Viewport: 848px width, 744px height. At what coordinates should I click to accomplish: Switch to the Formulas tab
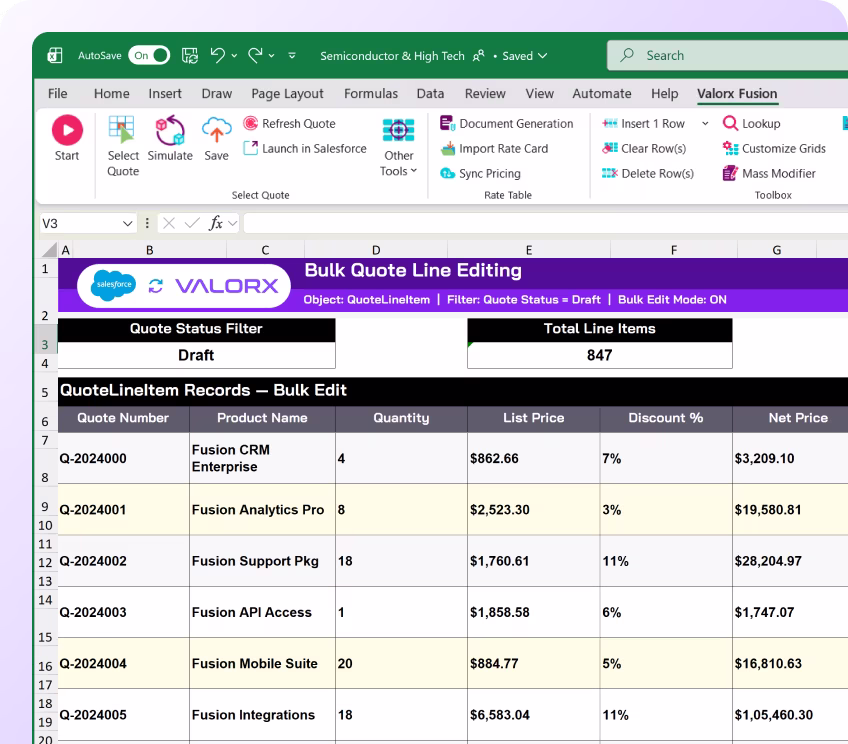[x=371, y=94]
